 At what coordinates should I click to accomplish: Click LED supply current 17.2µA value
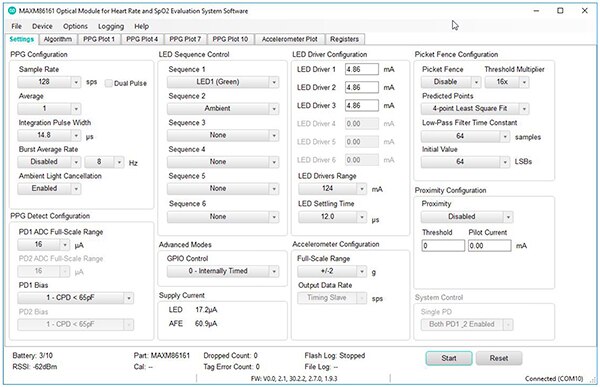pos(206,310)
